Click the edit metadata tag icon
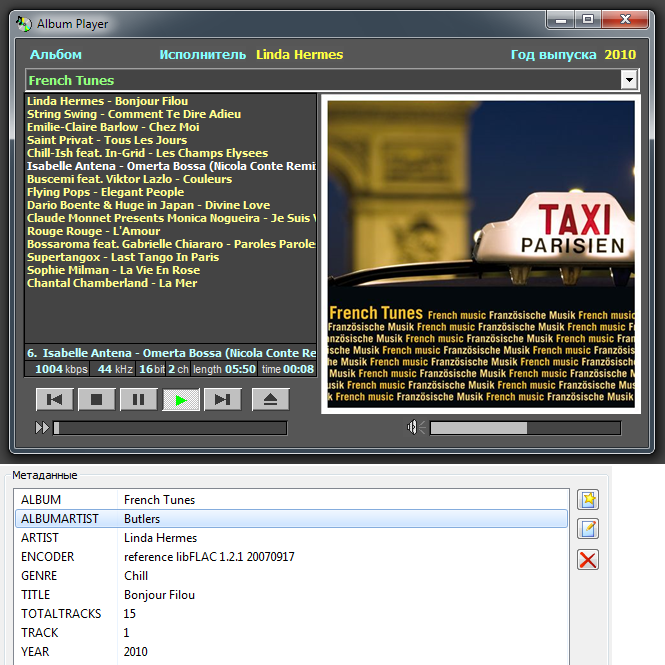 [588, 529]
